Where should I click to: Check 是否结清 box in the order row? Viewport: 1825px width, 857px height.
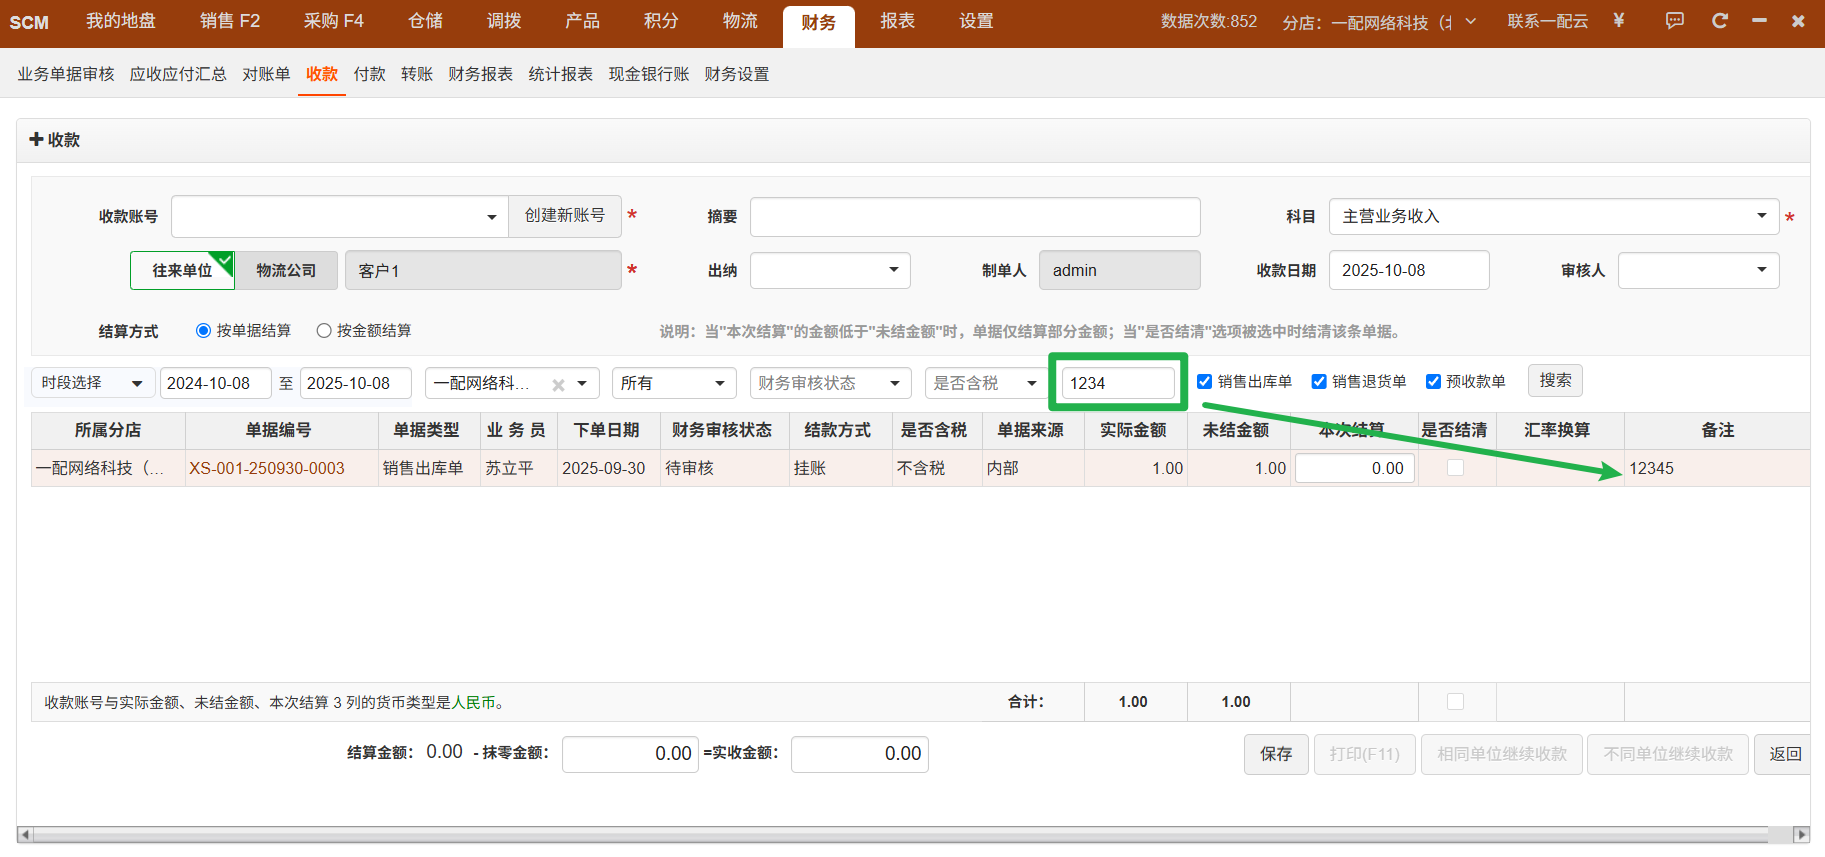coord(1455,468)
